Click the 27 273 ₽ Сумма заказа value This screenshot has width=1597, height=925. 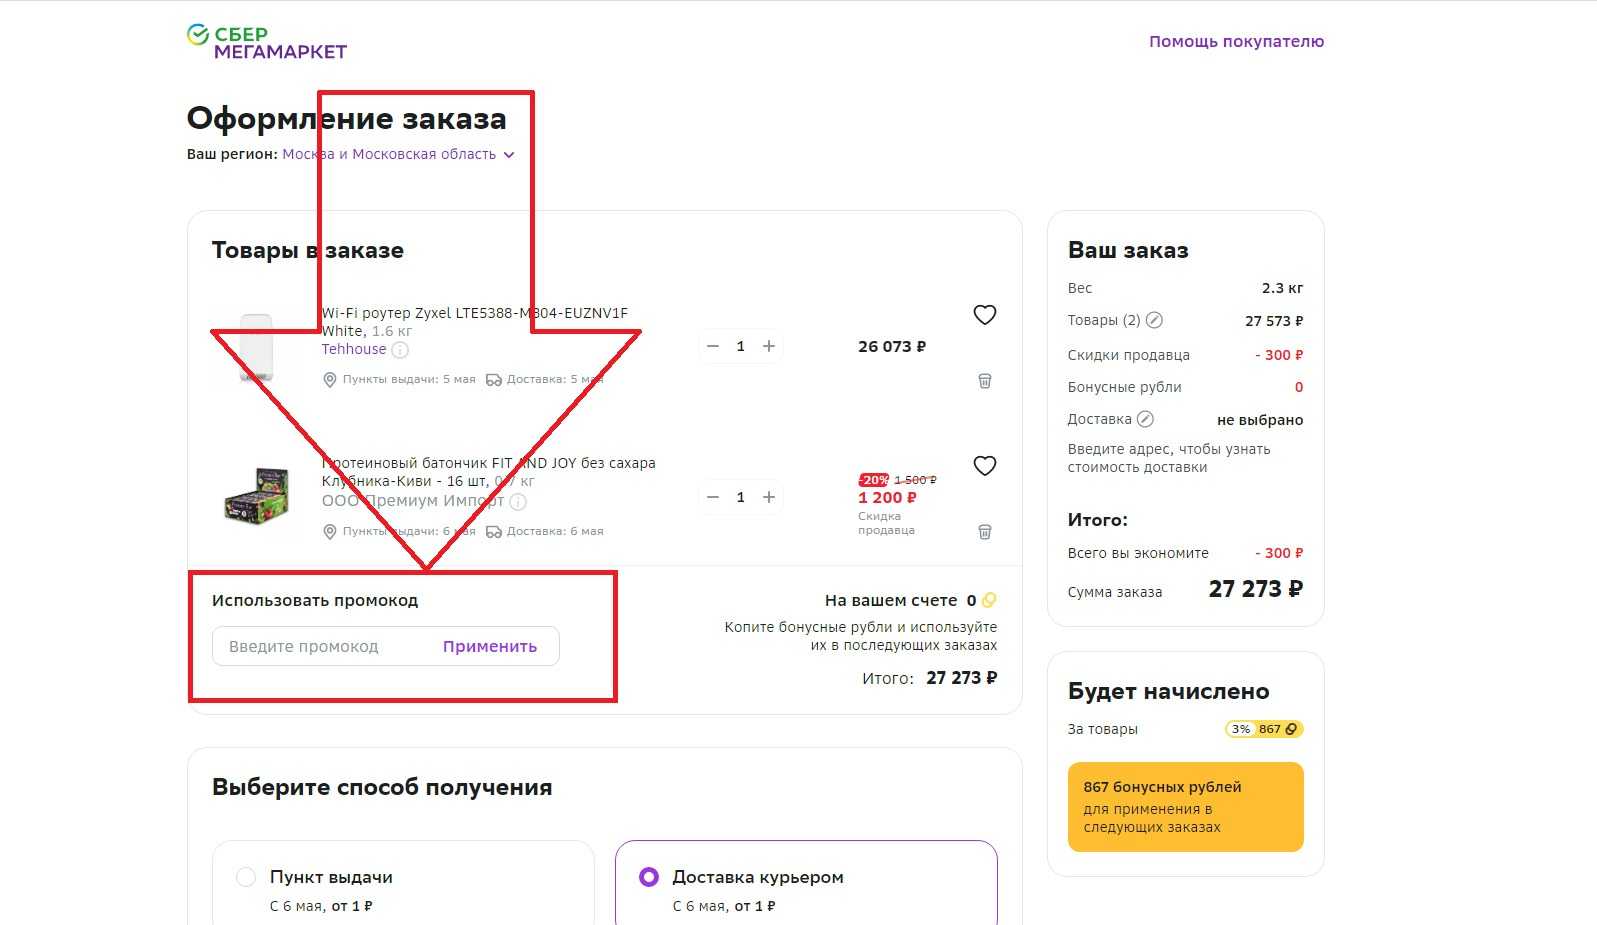click(1256, 589)
